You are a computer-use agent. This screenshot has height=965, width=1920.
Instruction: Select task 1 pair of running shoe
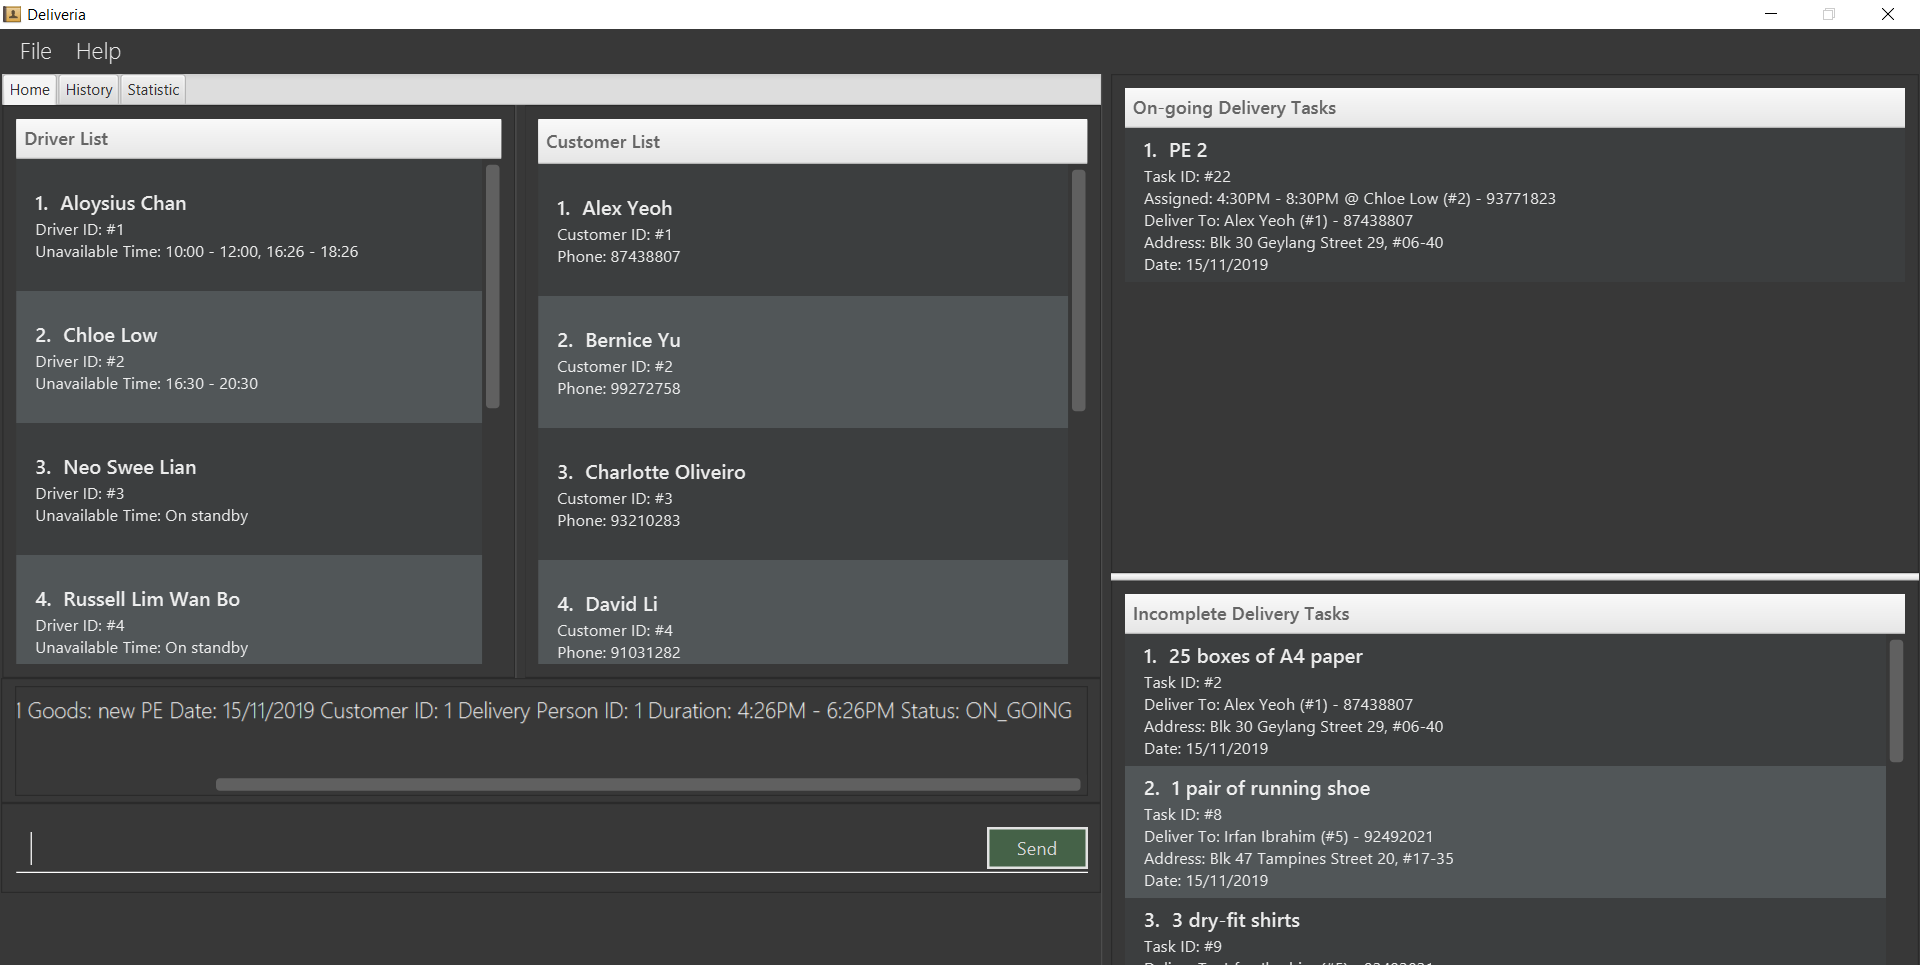point(1506,832)
